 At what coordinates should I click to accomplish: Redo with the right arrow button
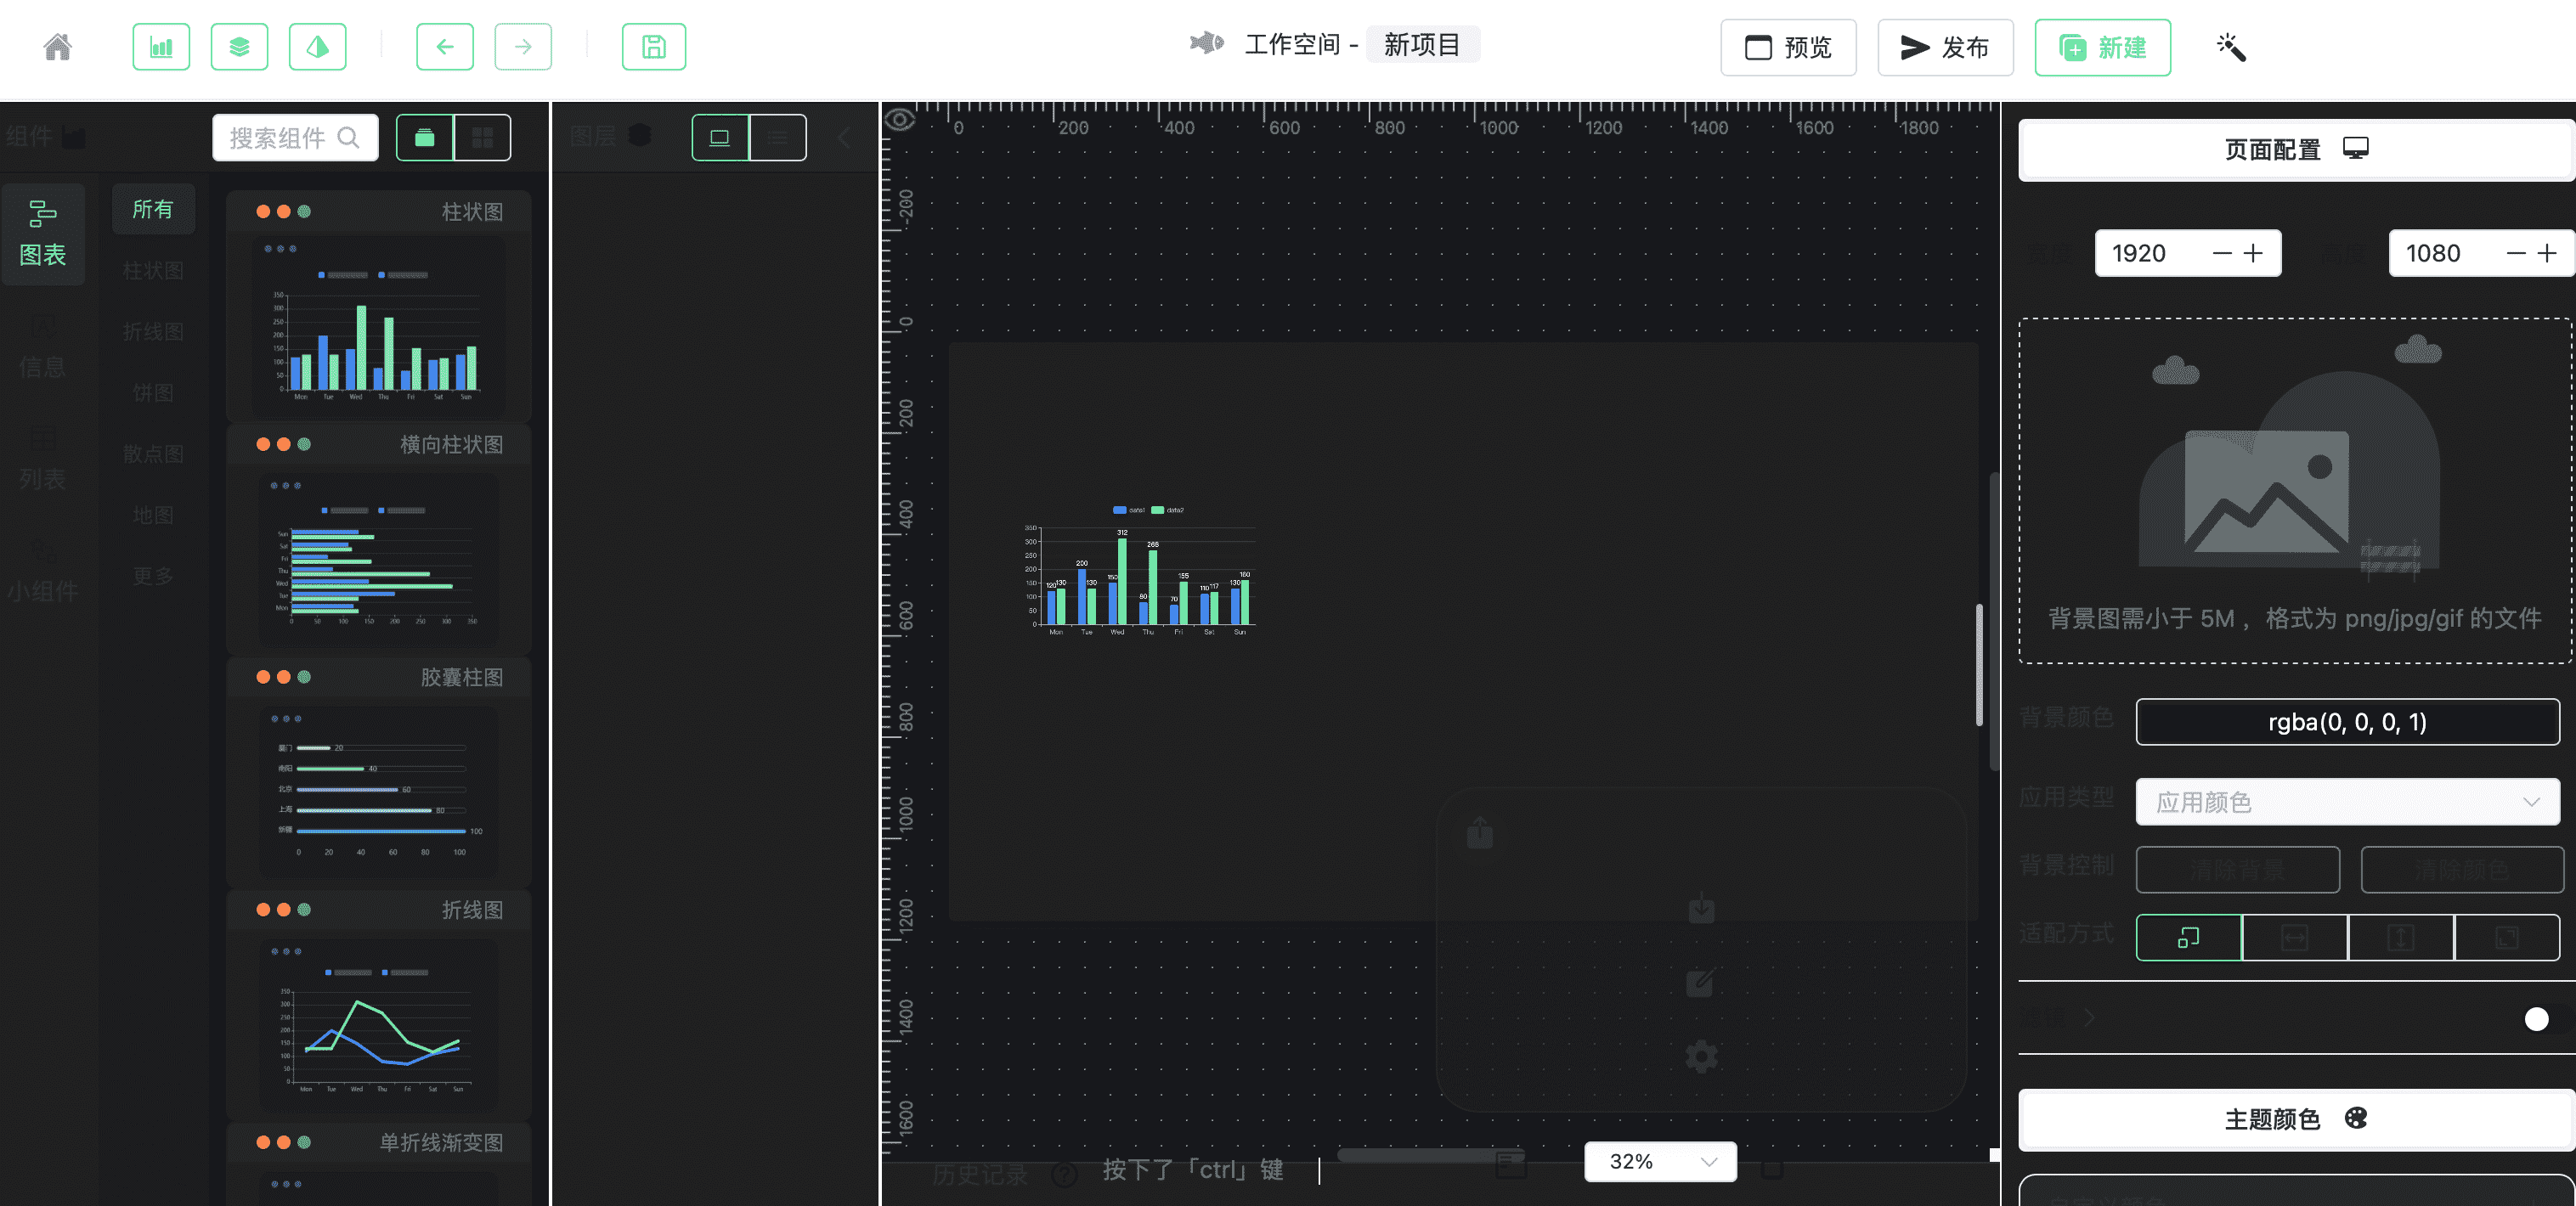point(523,46)
